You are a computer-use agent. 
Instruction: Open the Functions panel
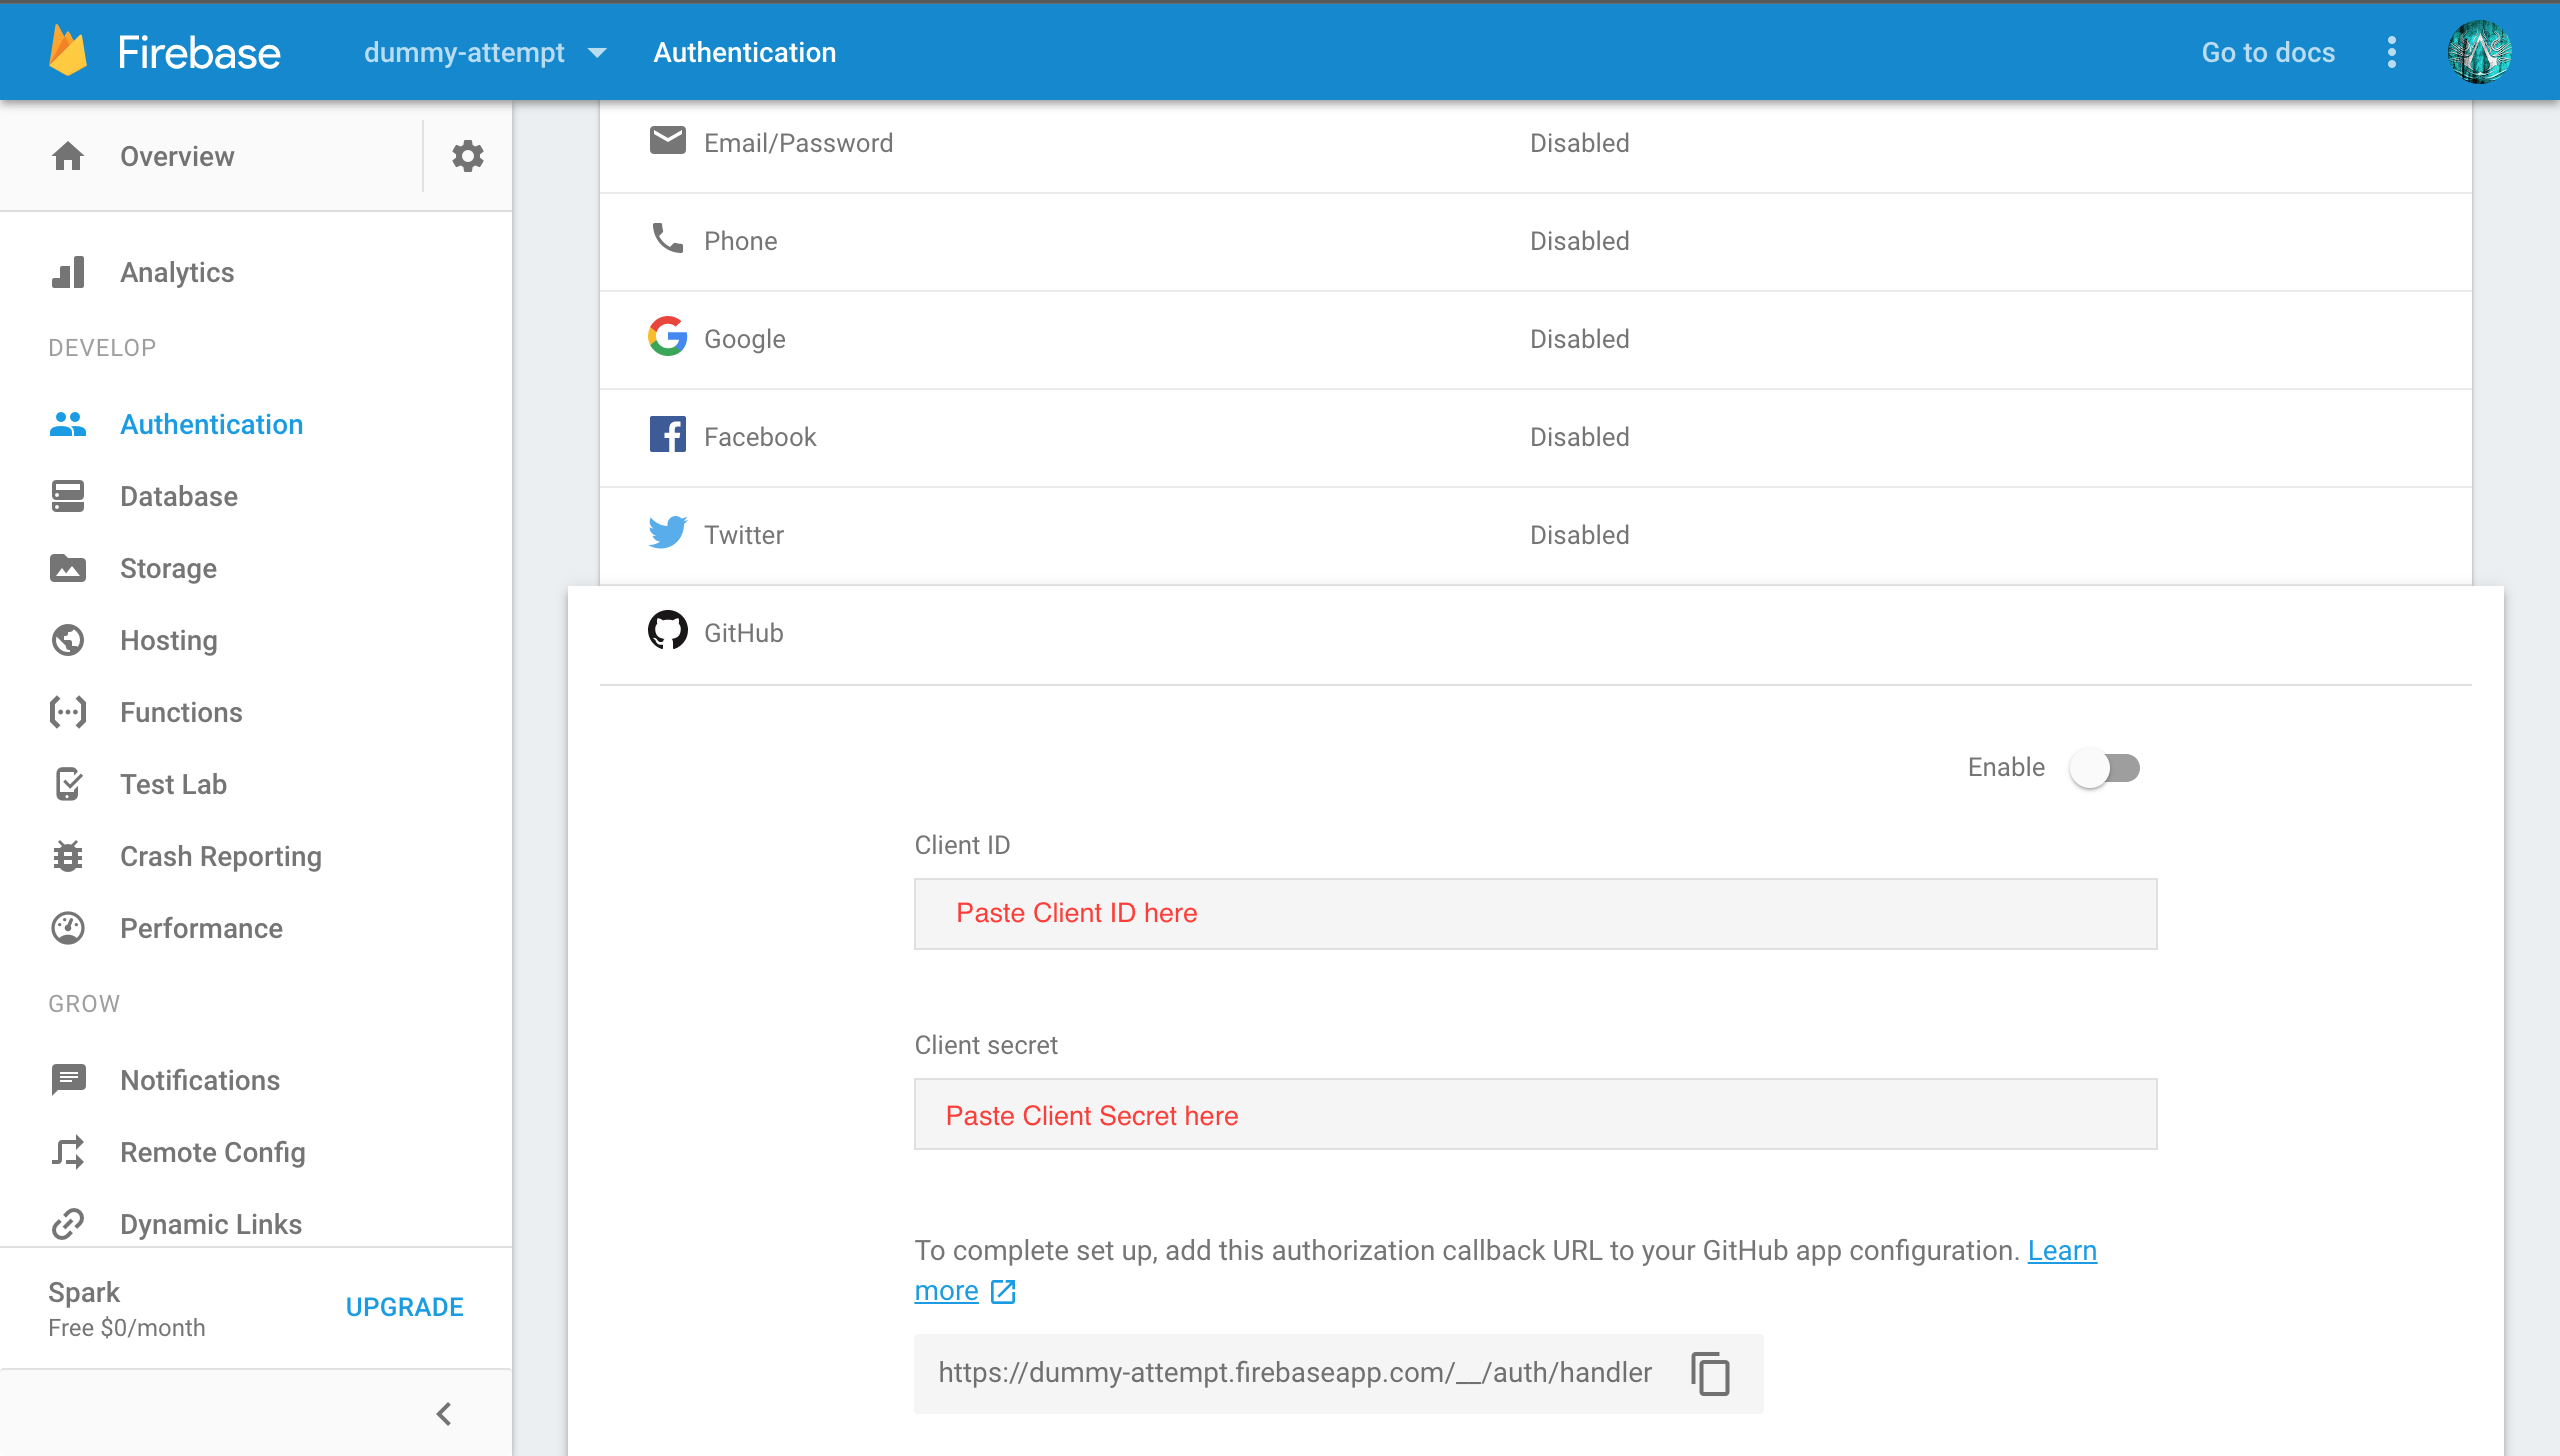[181, 712]
